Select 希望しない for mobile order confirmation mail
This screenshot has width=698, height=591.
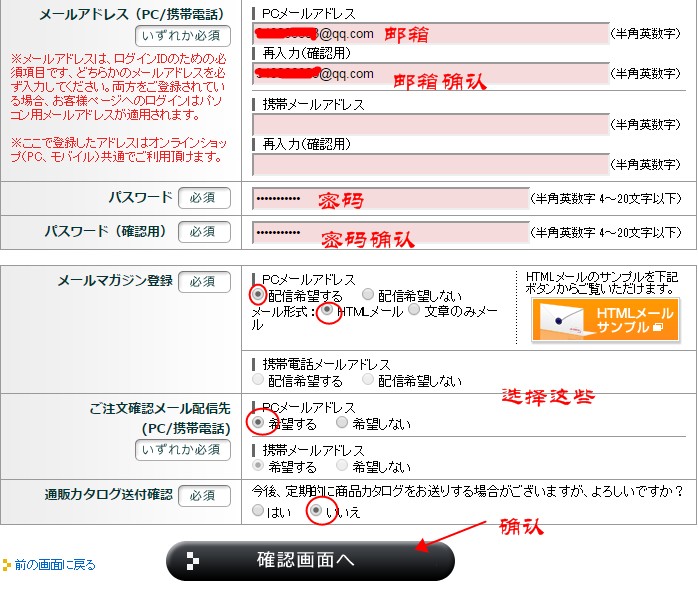point(342,467)
